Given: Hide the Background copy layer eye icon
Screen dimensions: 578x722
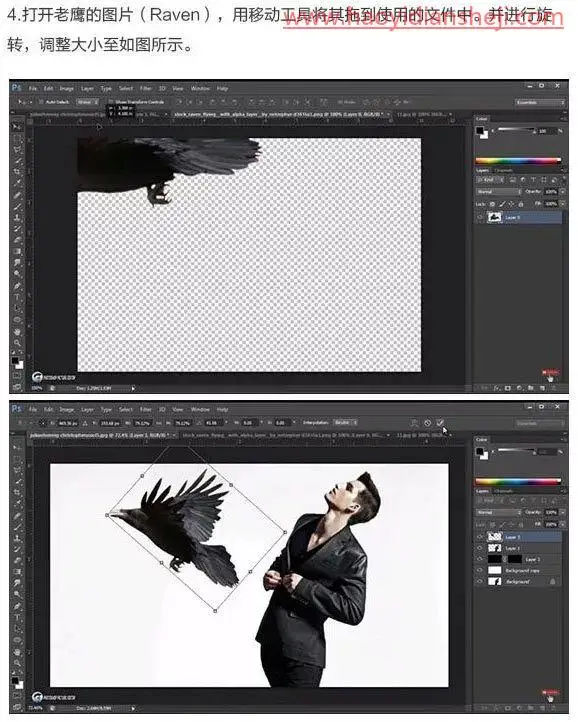Looking at the screenshot, I should [480, 570].
